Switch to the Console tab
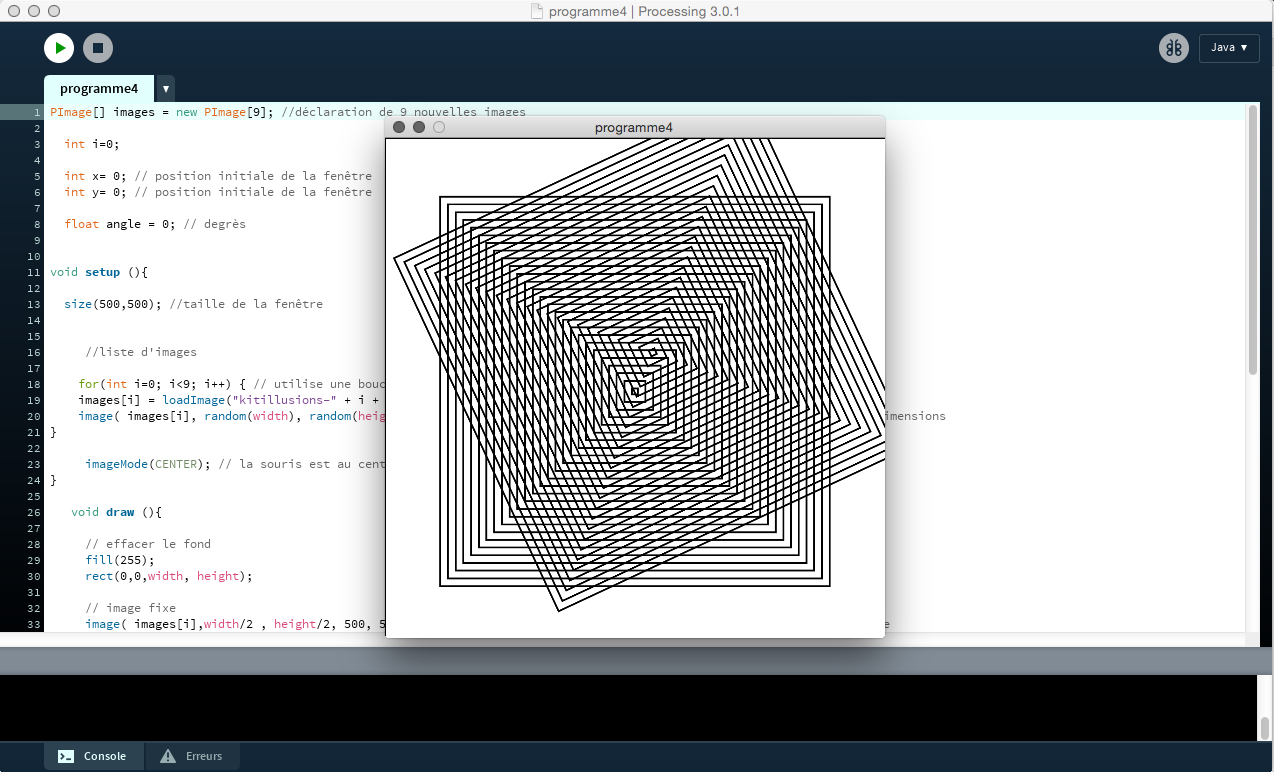Viewport: 1274px width, 772px height. [104, 756]
